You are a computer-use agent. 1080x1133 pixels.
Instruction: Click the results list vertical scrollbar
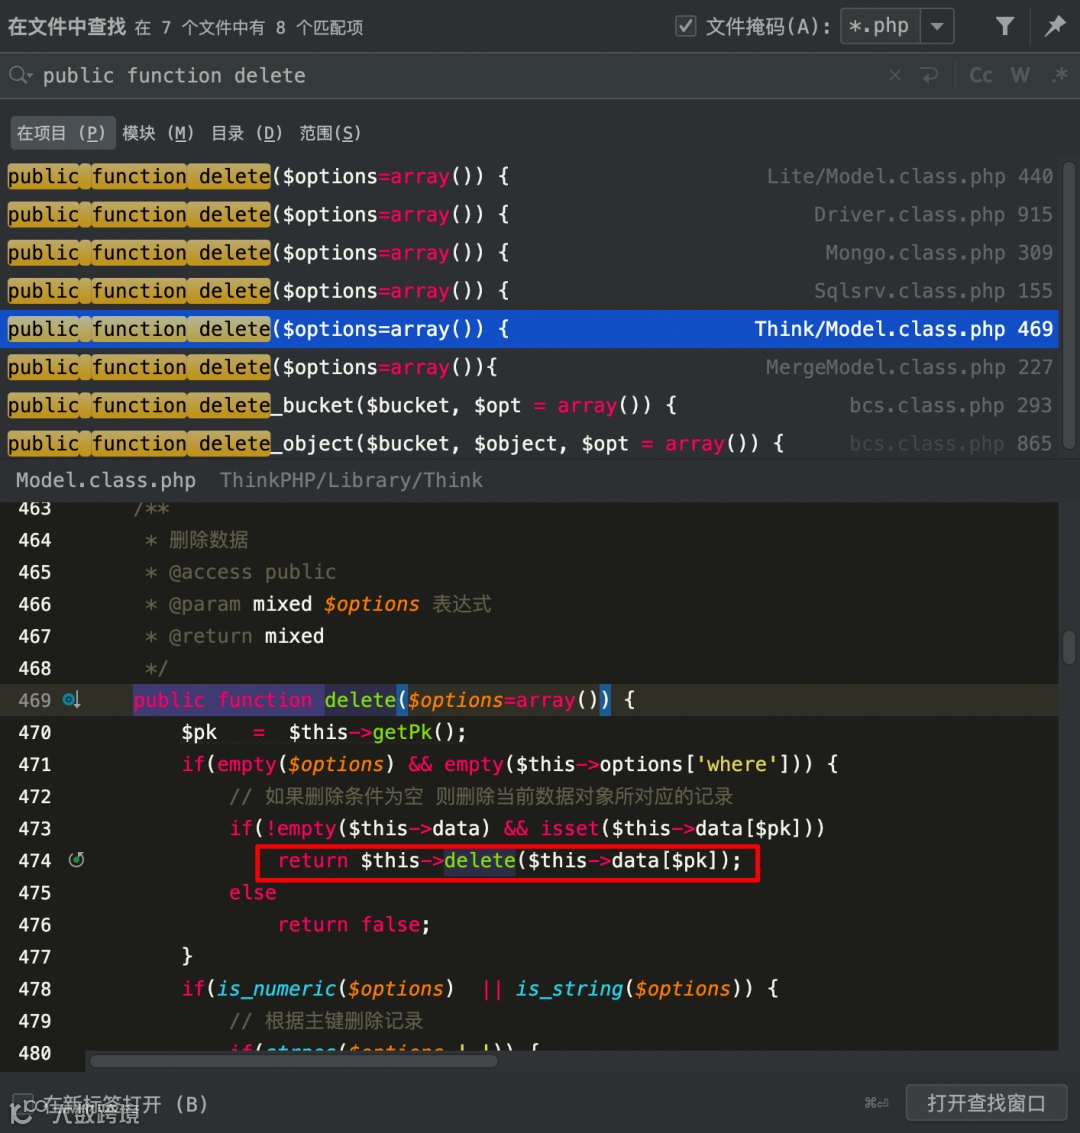[1069, 307]
